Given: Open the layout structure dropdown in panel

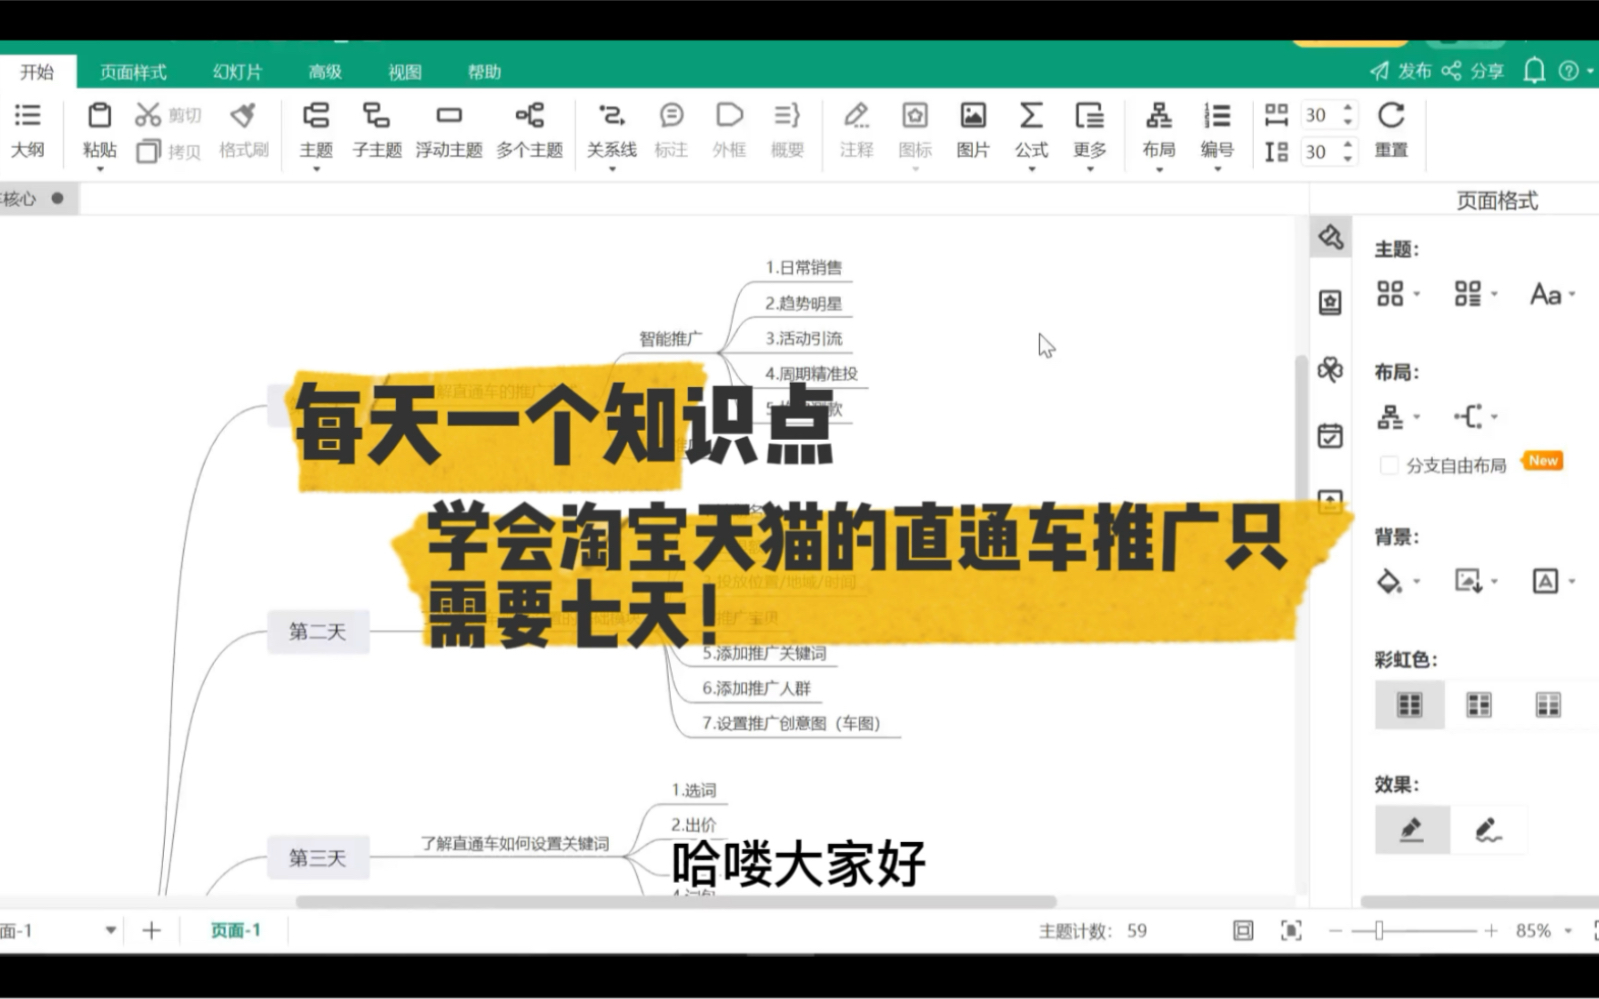Looking at the screenshot, I should pos(1398,417).
